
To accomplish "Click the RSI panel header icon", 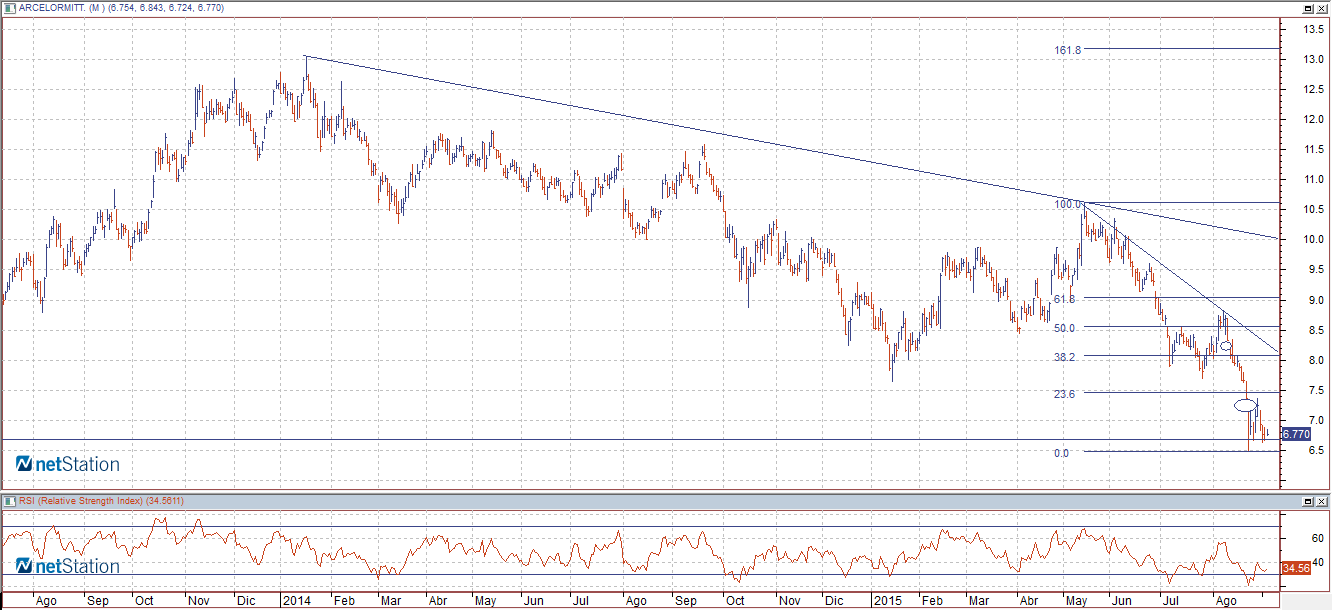I will click(11, 500).
